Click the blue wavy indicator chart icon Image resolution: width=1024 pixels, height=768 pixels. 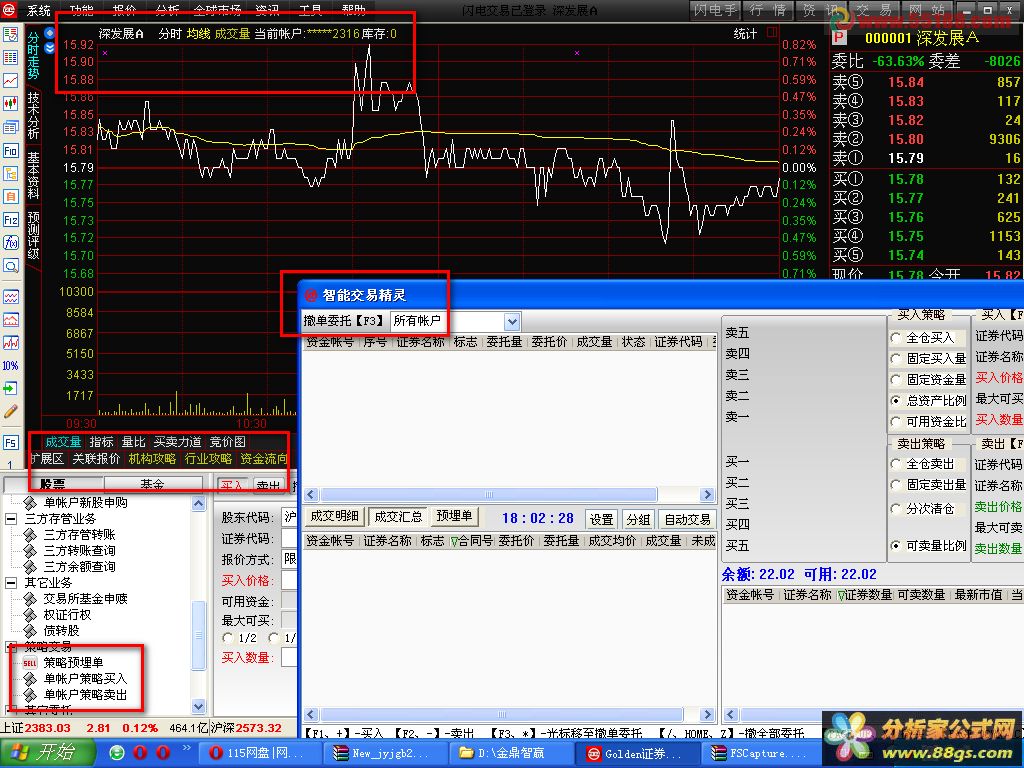click(10, 297)
